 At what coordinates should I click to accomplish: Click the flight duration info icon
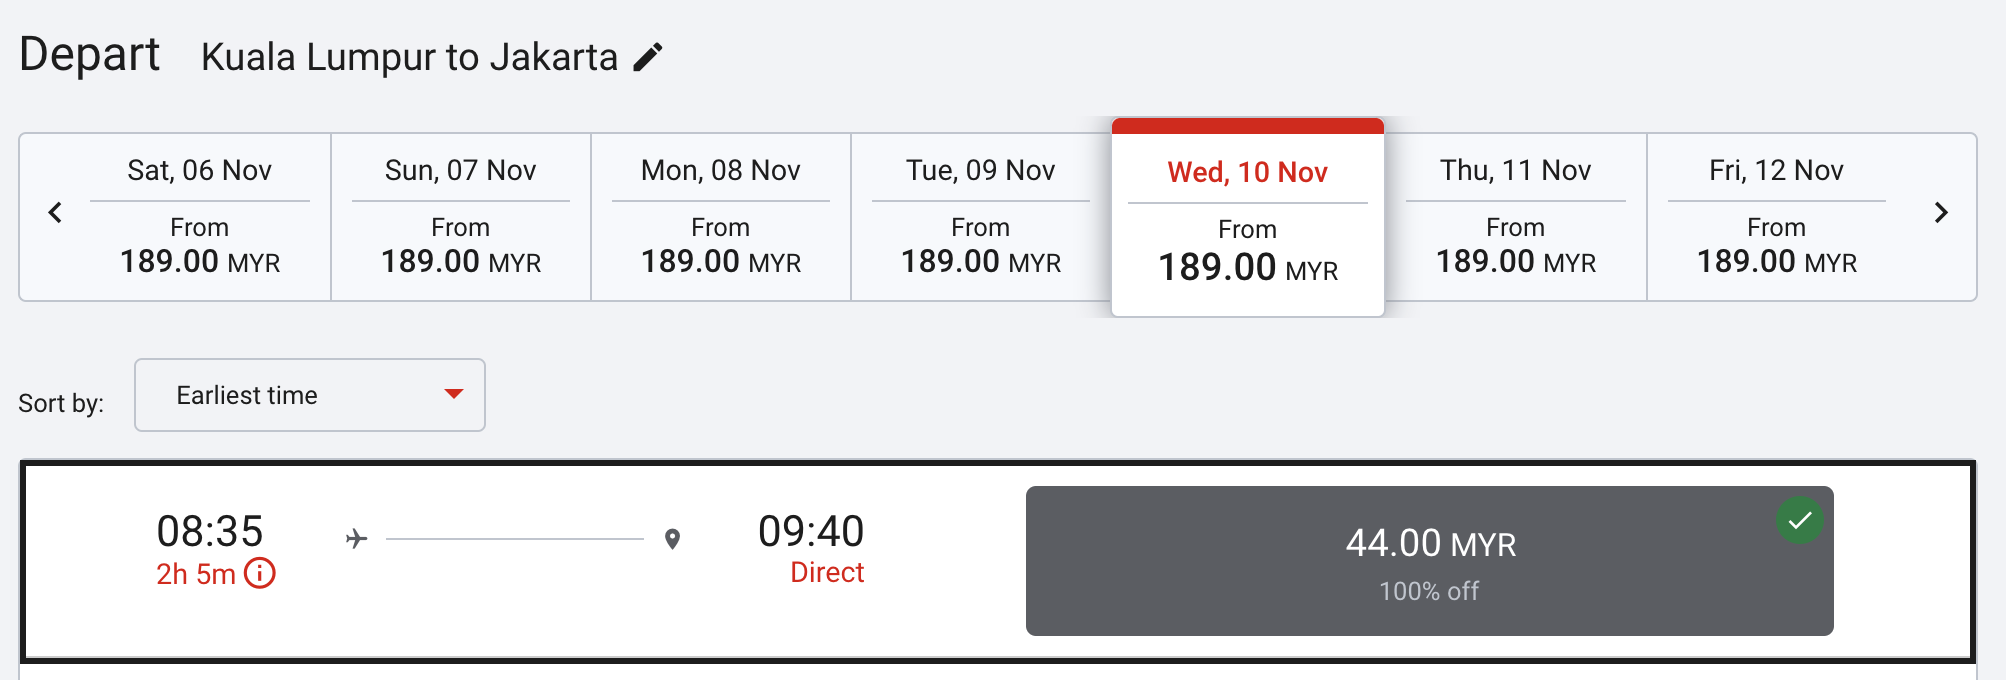(x=260, y=574)
